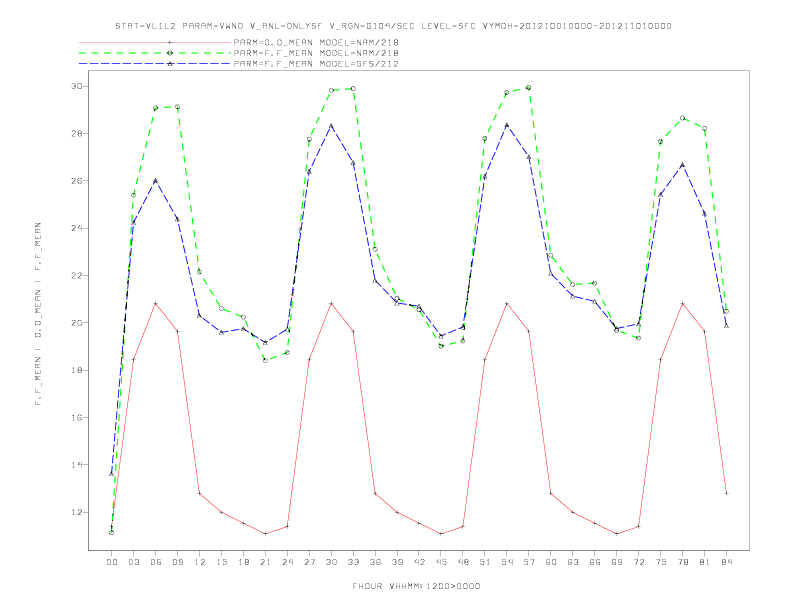
Task: Click green NAM circle marker at hour 57 peak
Action: (x=528, y=88)
